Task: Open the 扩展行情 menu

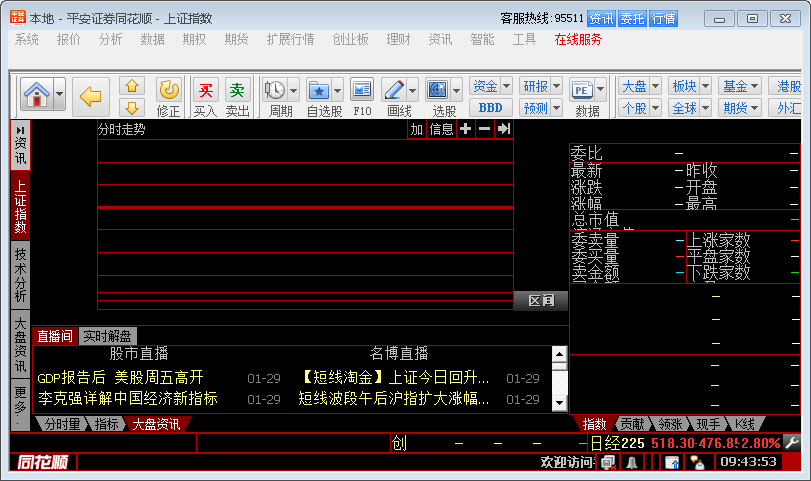Action: point(291,39)
